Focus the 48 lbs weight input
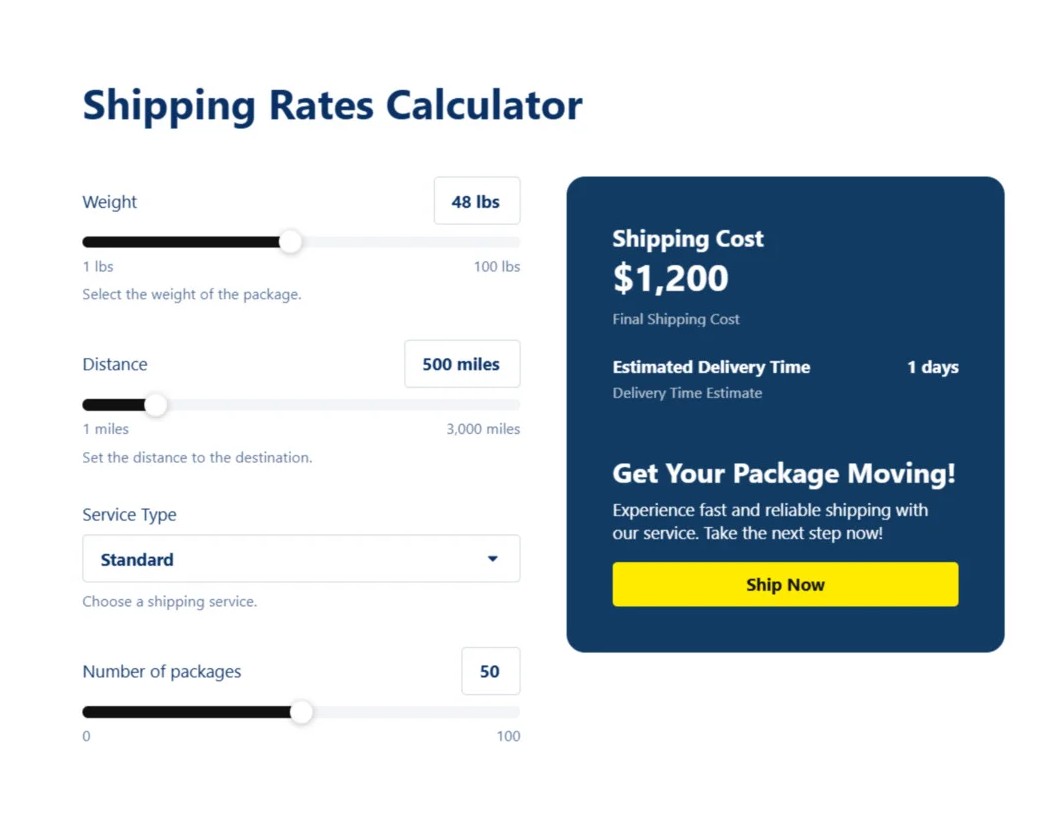This screenshot has width=1059, height=837. tap(476, 202)
